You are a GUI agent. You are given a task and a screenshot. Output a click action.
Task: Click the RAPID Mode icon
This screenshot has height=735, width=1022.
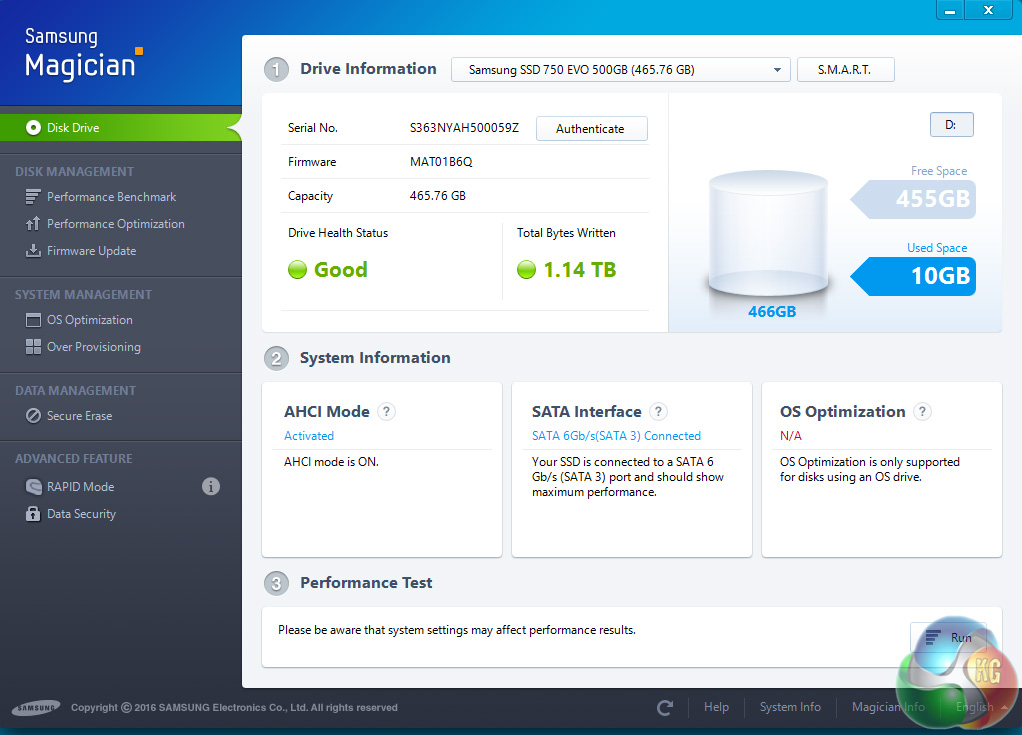pyautogui.click(x=33, y=487)
